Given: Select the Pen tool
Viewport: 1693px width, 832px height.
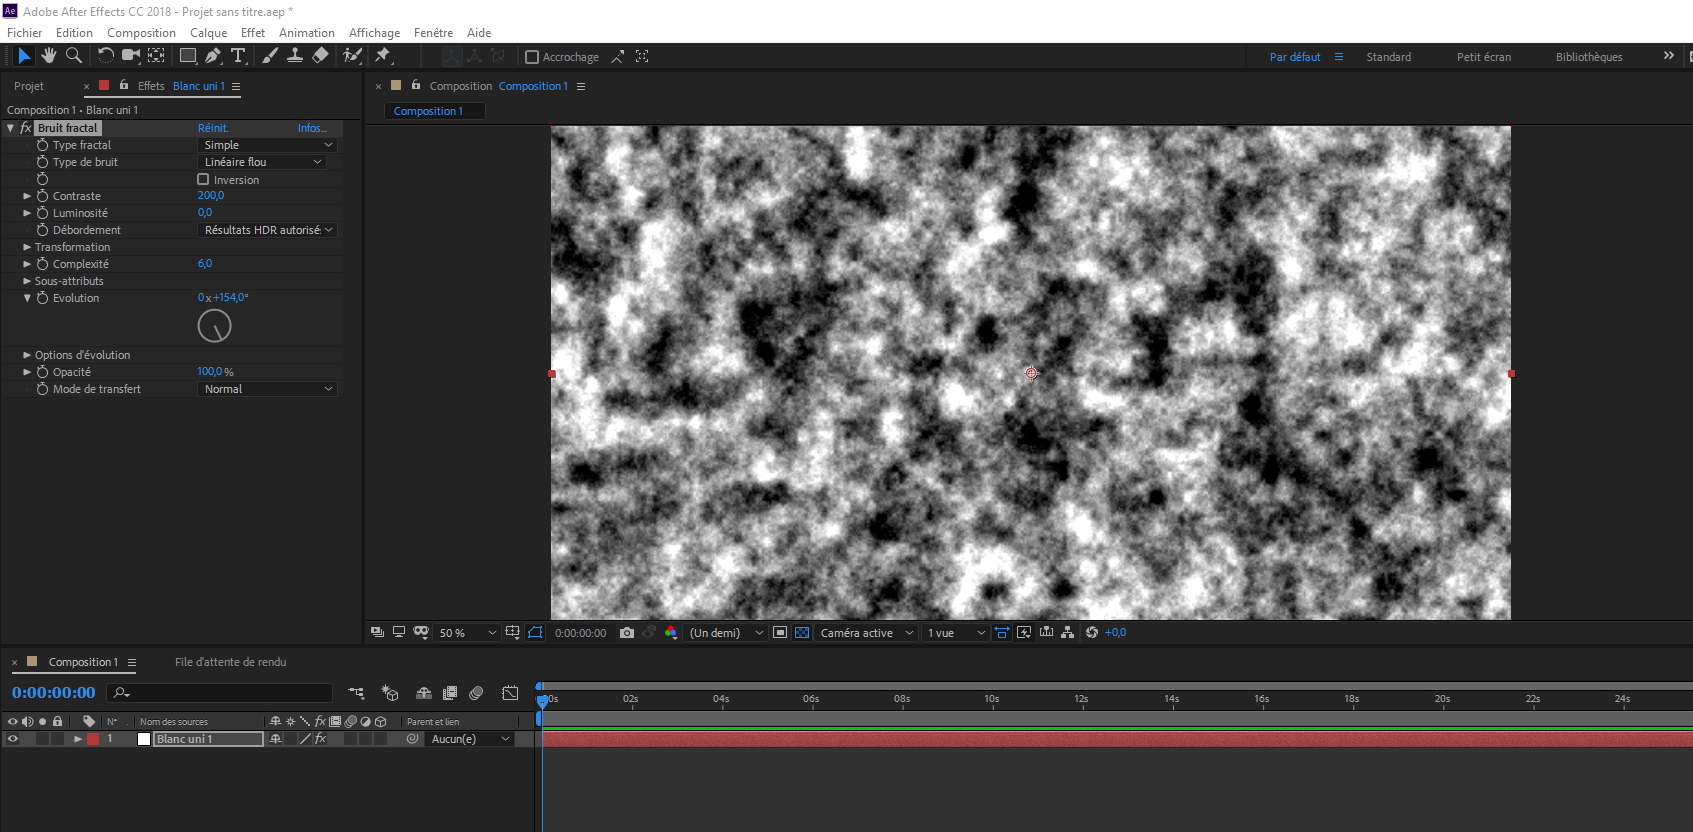Looking at the screenshot, I should 213,56.
